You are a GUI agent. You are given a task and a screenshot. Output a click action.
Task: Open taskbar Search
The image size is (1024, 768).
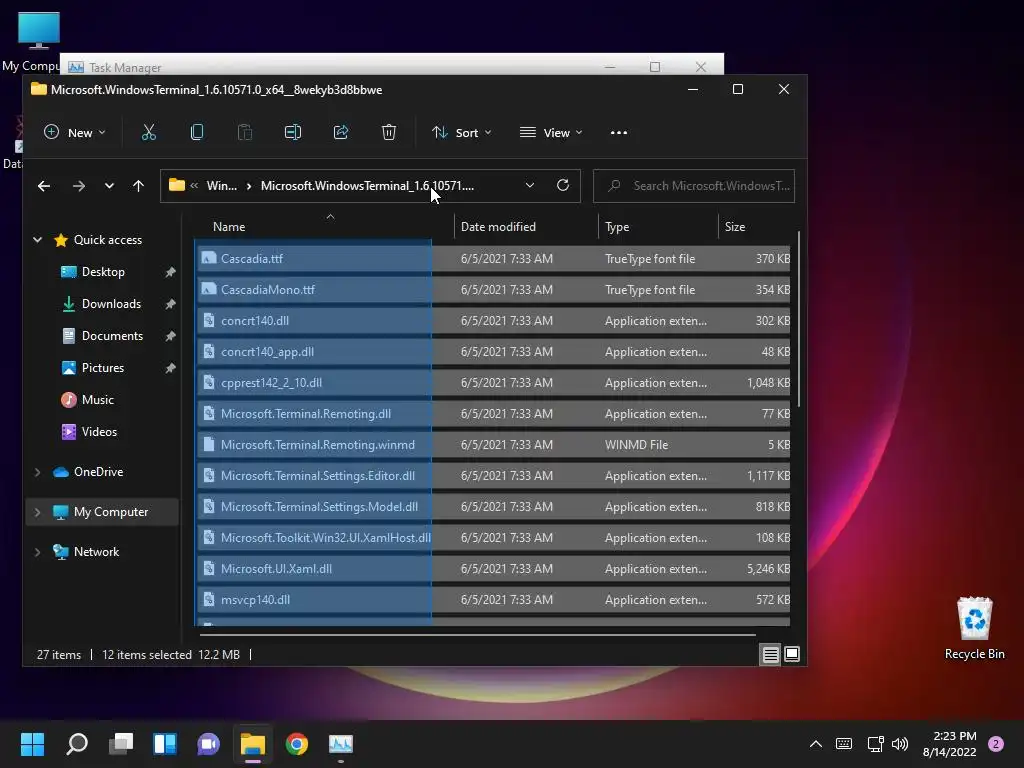(77, 744)
